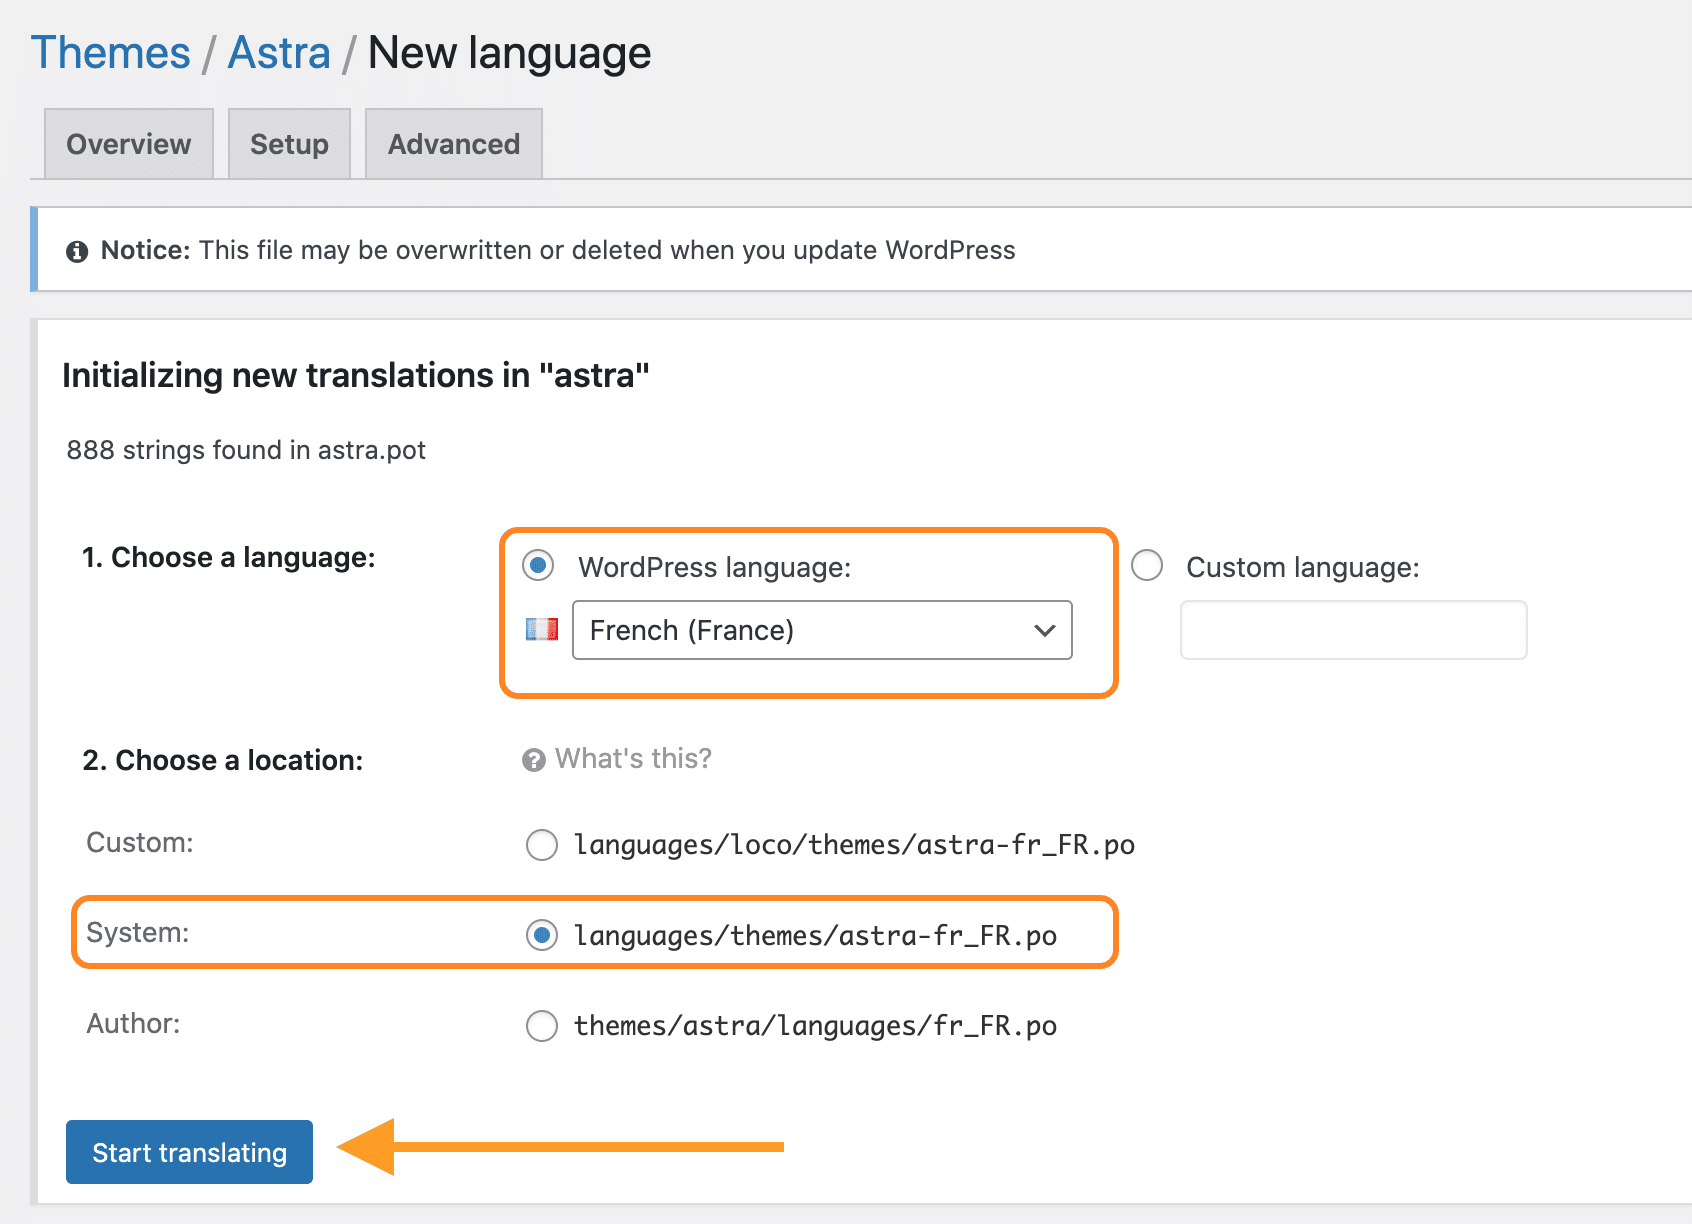Select the WordPress language radio button

(x=539, y=566)
